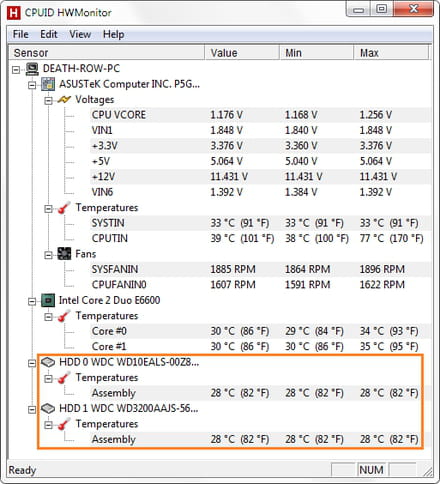The width and height of the screenshot is (440, 484).
Task: Click the Max column header
Action: tap(391, 53)
